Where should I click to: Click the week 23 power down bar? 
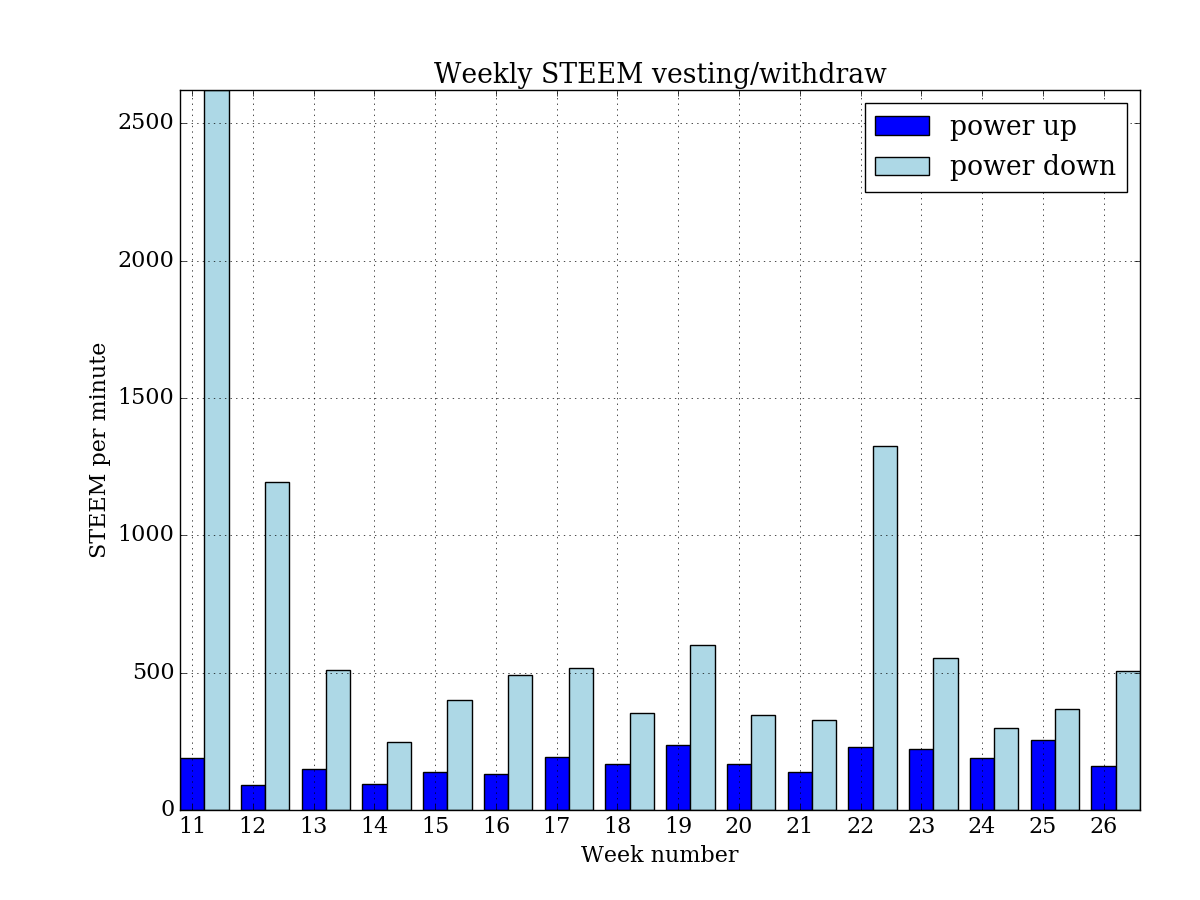click(946, 734)
